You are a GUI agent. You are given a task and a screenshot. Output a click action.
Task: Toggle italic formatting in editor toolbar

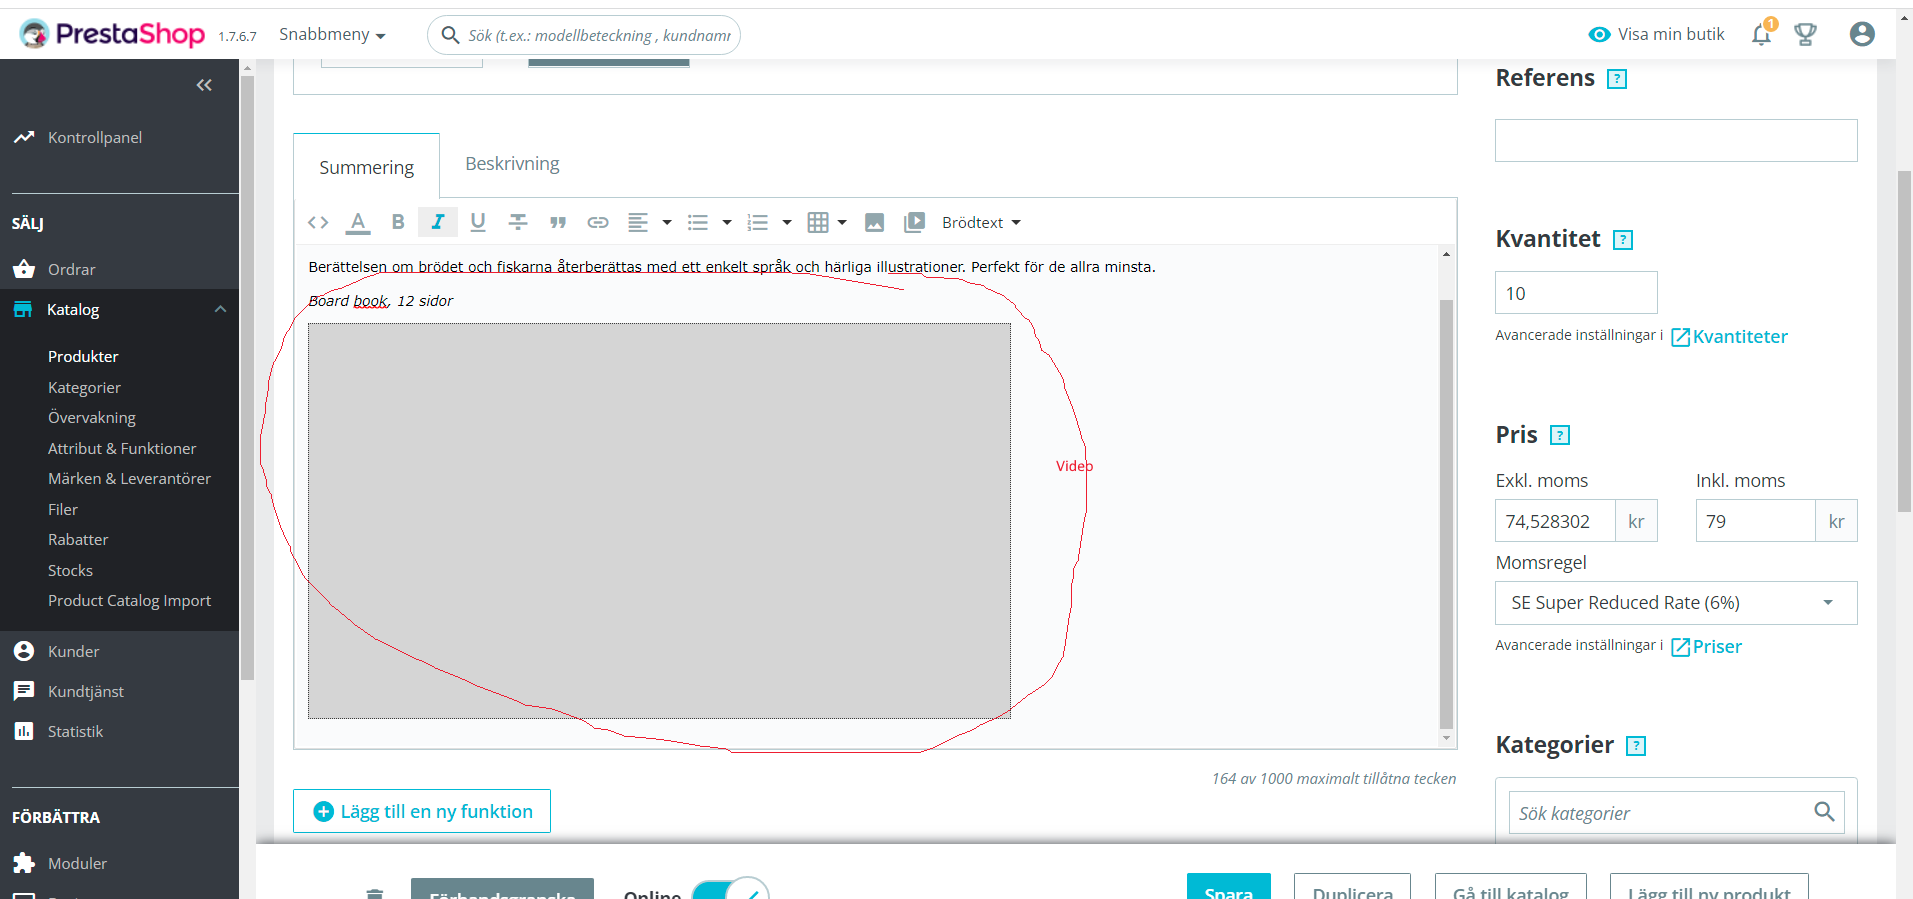point(438,222)
